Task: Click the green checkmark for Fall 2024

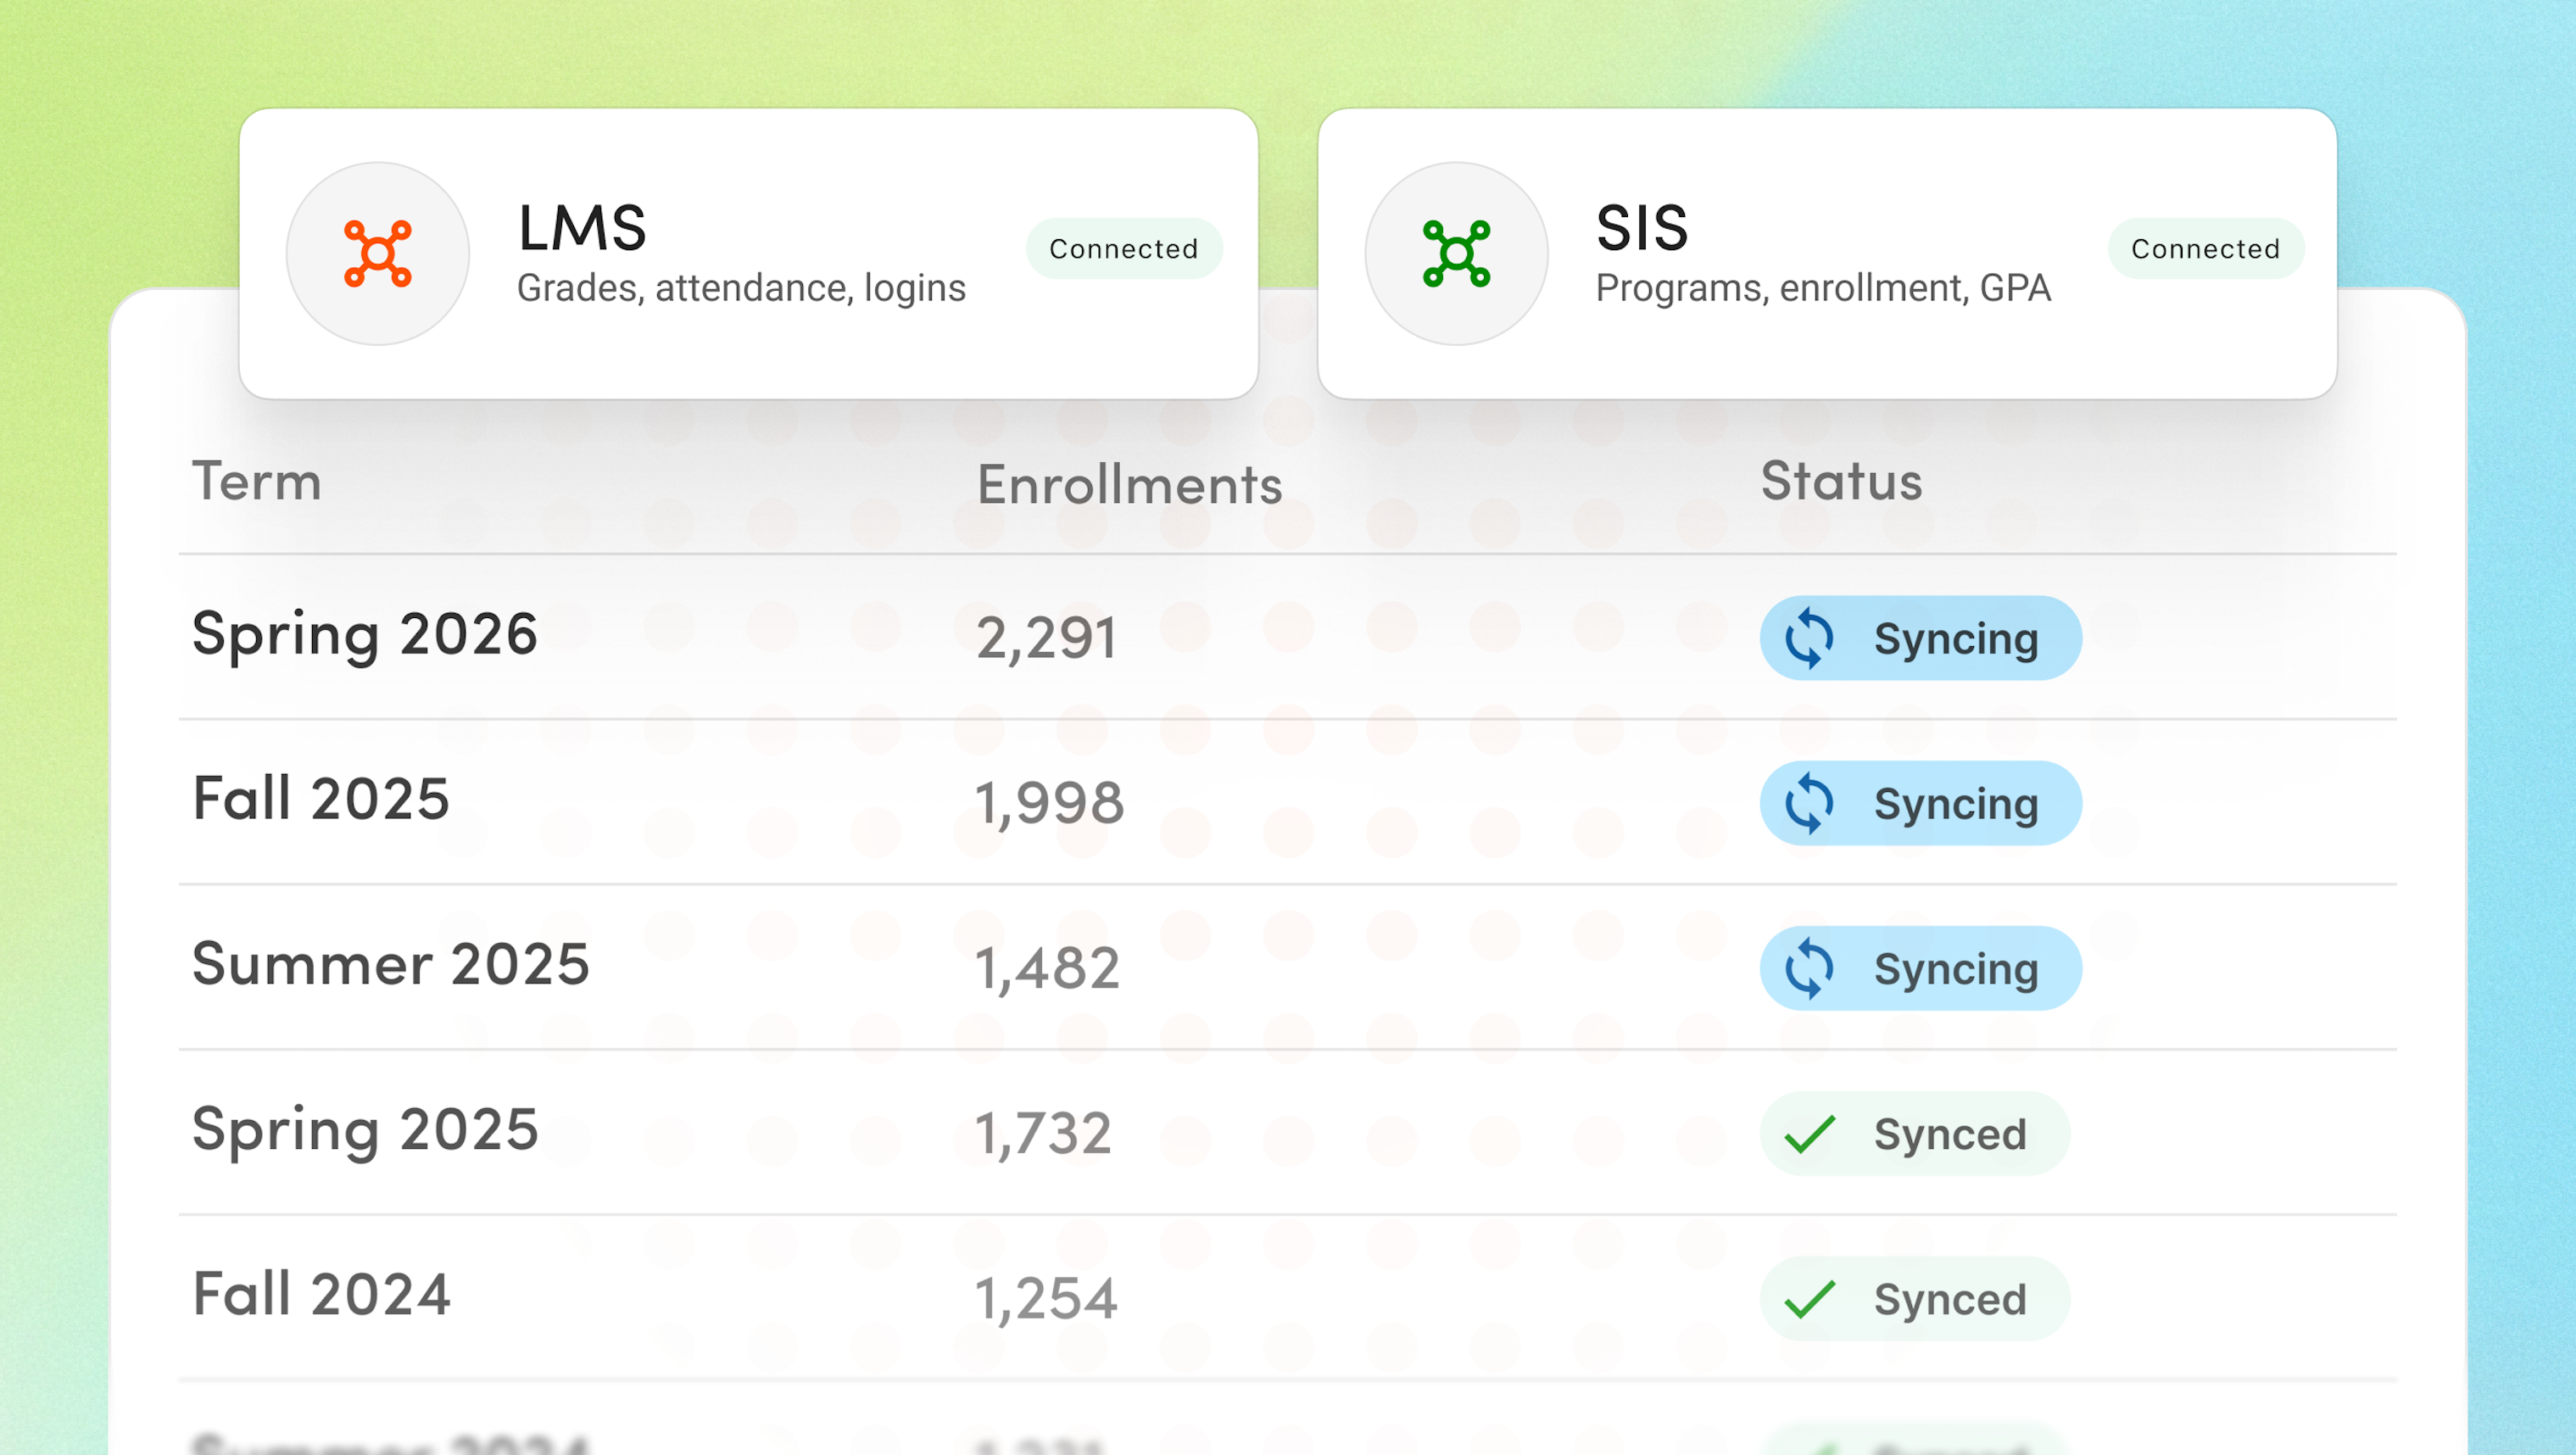Action: pyautogui.click(x=1809, y=1298)
